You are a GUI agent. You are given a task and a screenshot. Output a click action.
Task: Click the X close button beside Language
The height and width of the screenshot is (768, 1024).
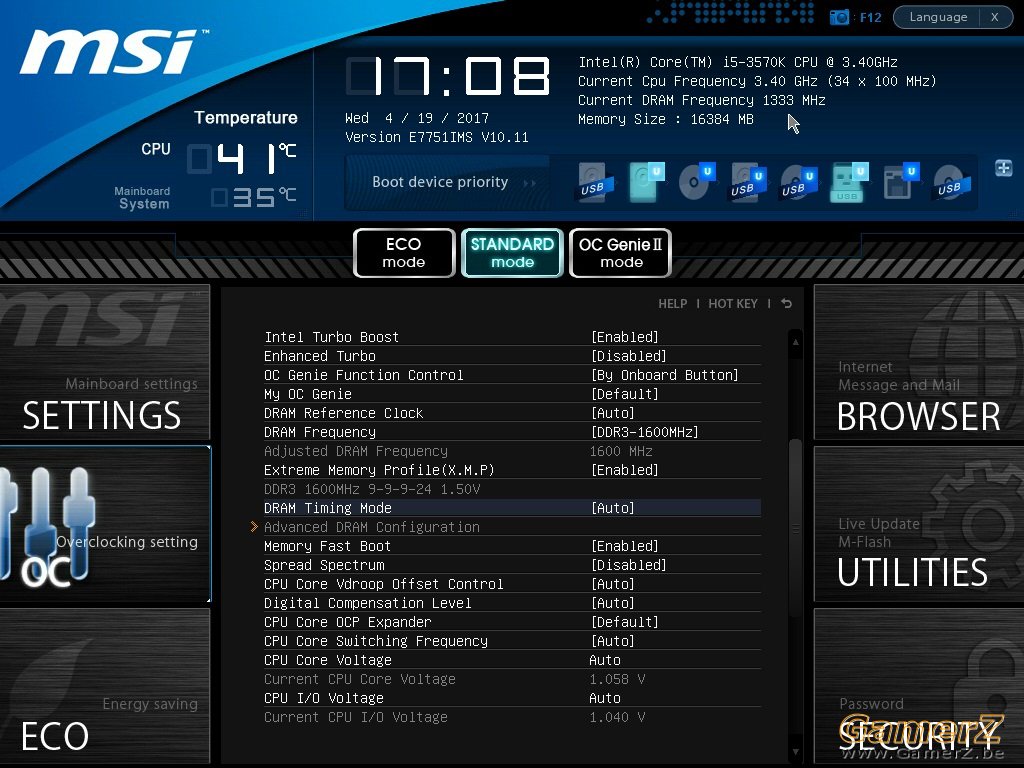[995, 17]
